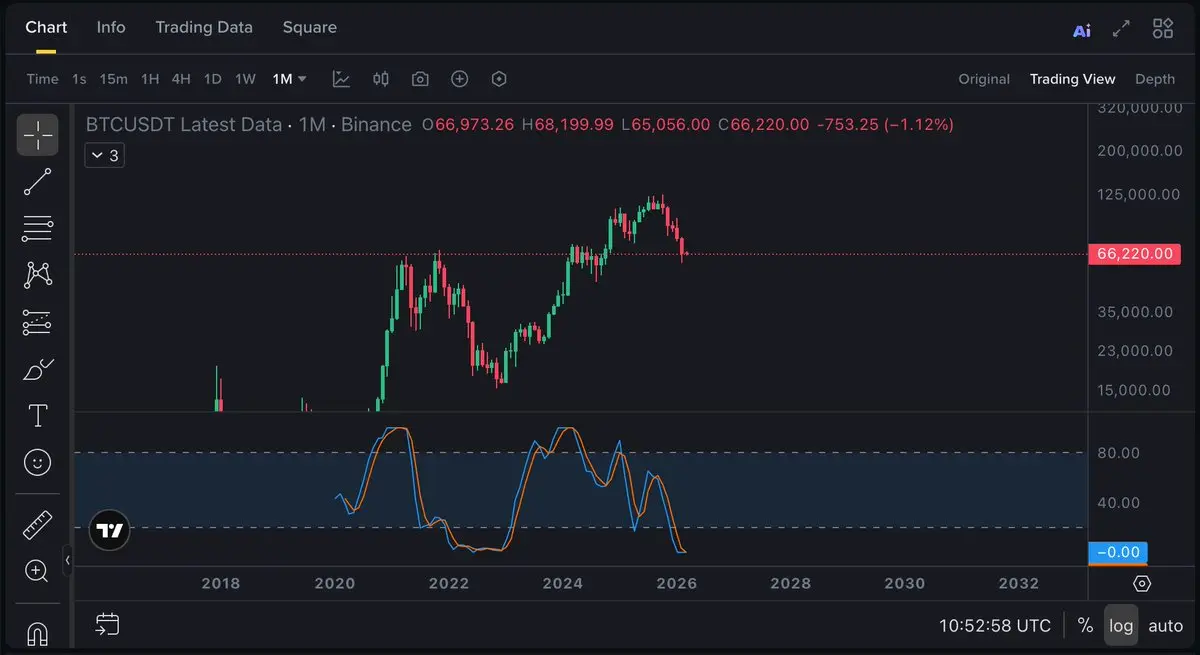Select the 1s interval
The width and height of the screenshot is (1200, 655).
pyautogui.click(x=79, y=79)
